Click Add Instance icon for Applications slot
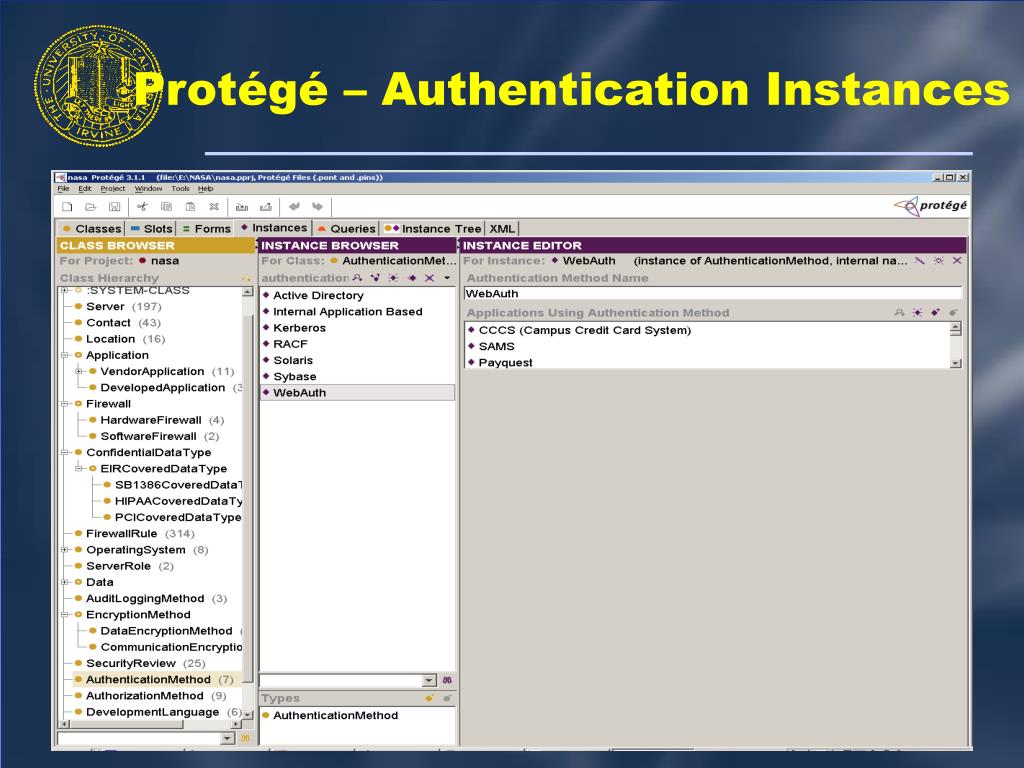The width and height of the screenshot is (1024, 768). point(935,313)
